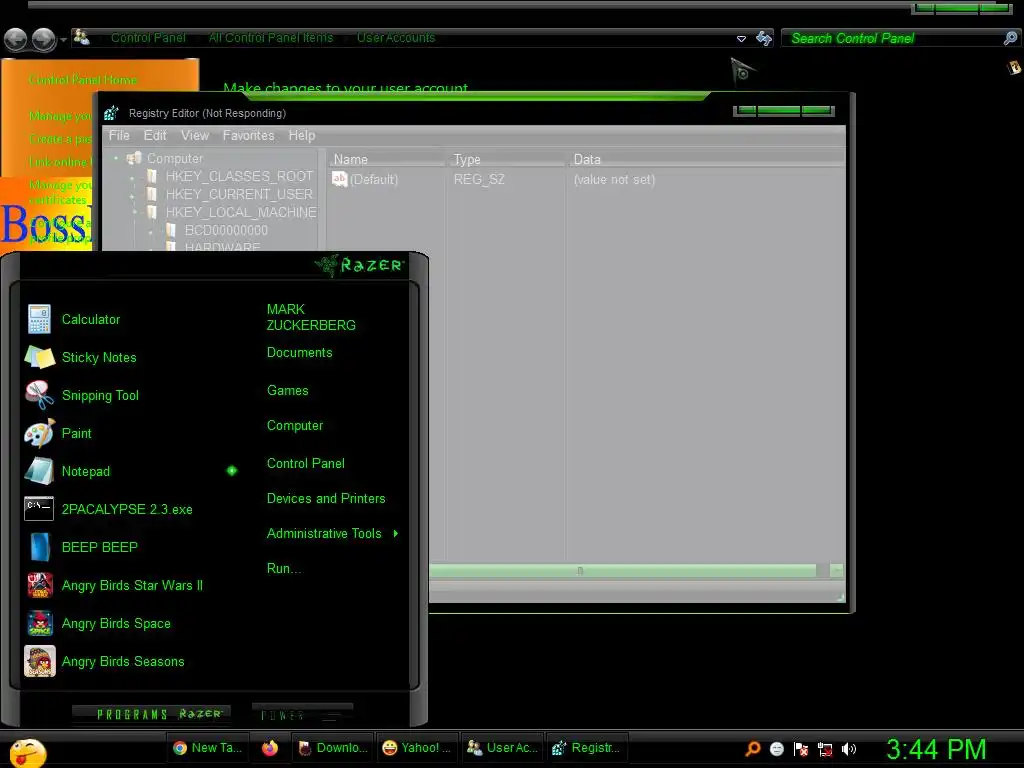Image resolution: width=1024 pixels, height=768 pixels.
Task: Expand Administrative Tools submenu arrow
Action: (x=396, y=534)
